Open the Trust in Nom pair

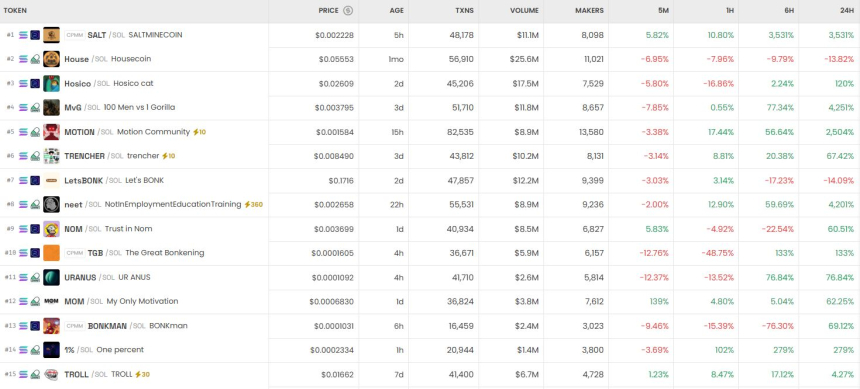[x=108, y=228]
